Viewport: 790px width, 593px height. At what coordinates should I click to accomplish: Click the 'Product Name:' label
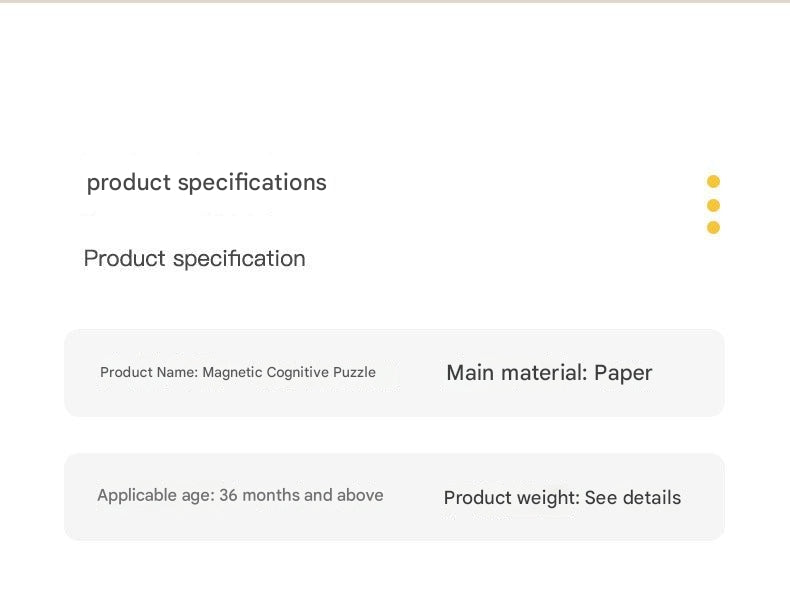pos(149,372)
